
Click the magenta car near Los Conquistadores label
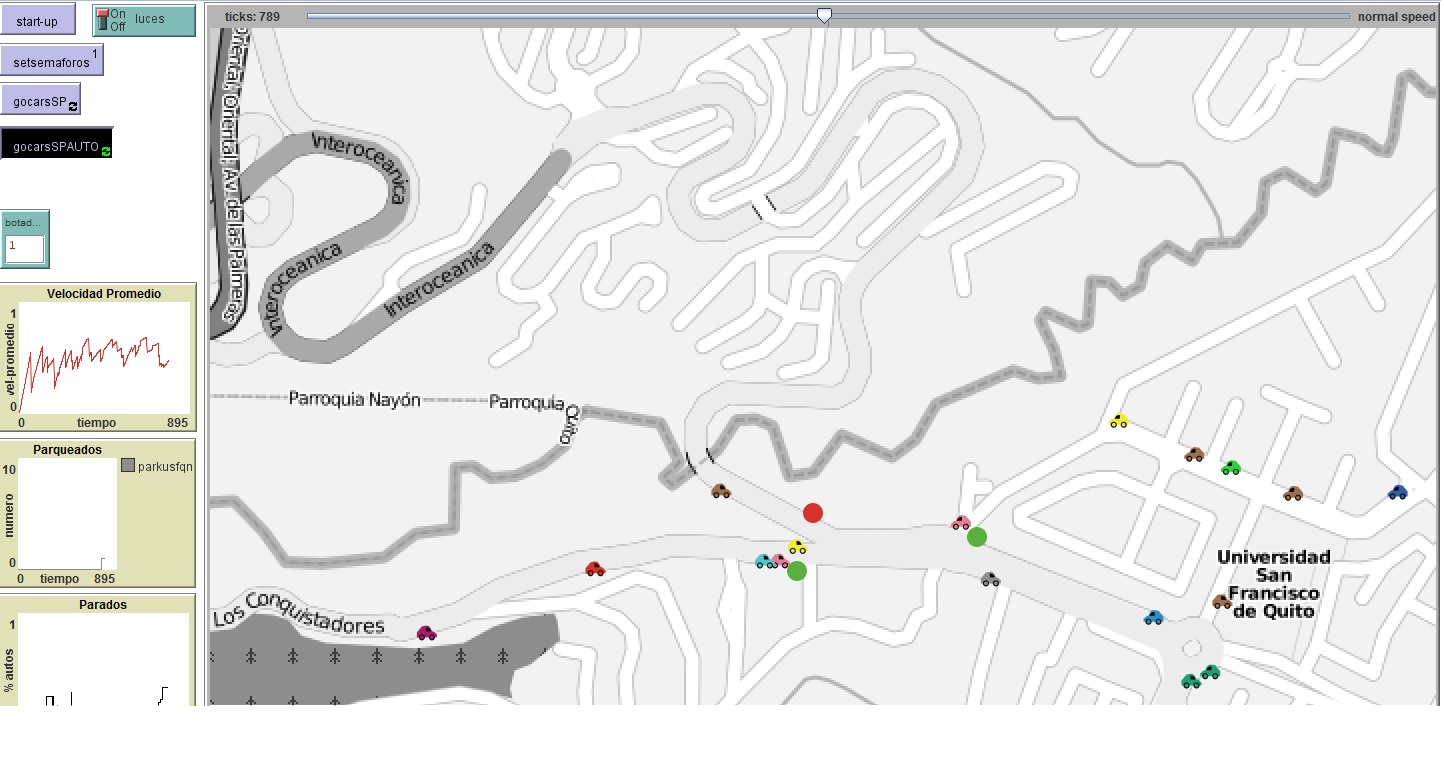(x=426, y=633)
